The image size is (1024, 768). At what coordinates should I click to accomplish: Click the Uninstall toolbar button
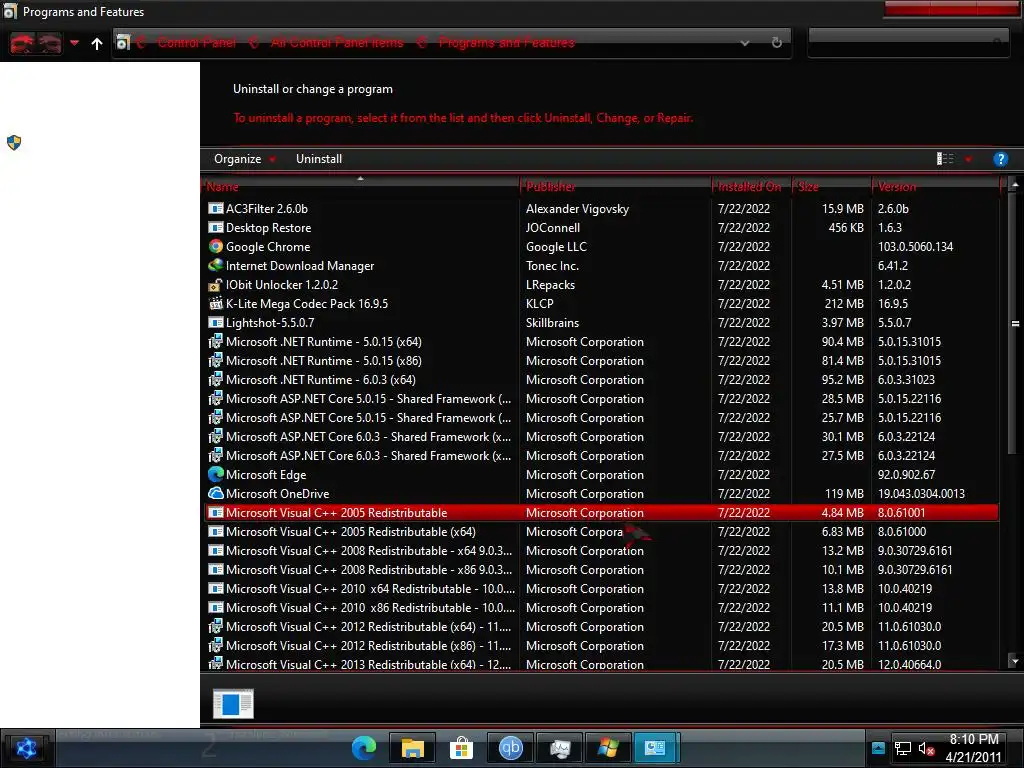point(319,159)
